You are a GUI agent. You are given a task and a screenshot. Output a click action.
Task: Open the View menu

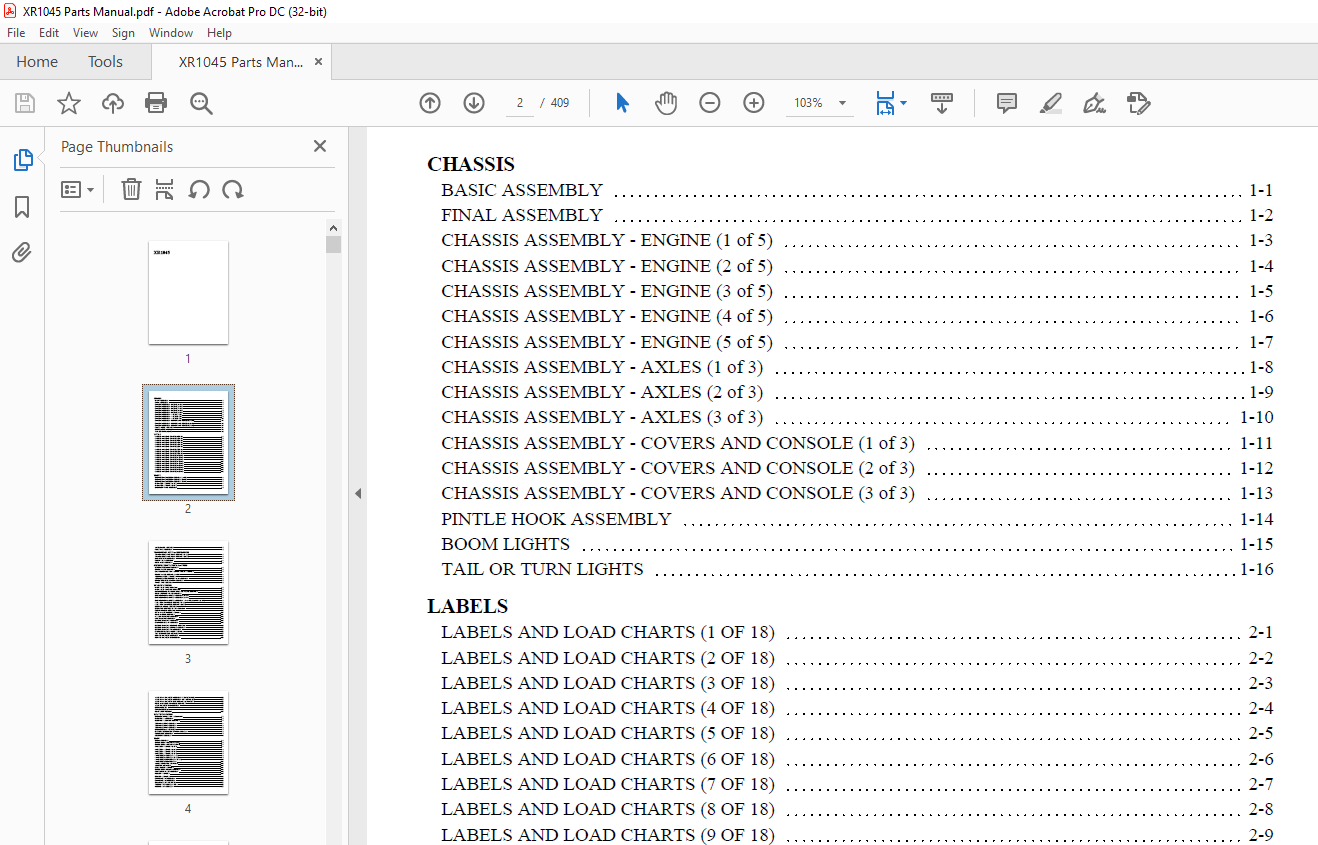tap(85, 33)
